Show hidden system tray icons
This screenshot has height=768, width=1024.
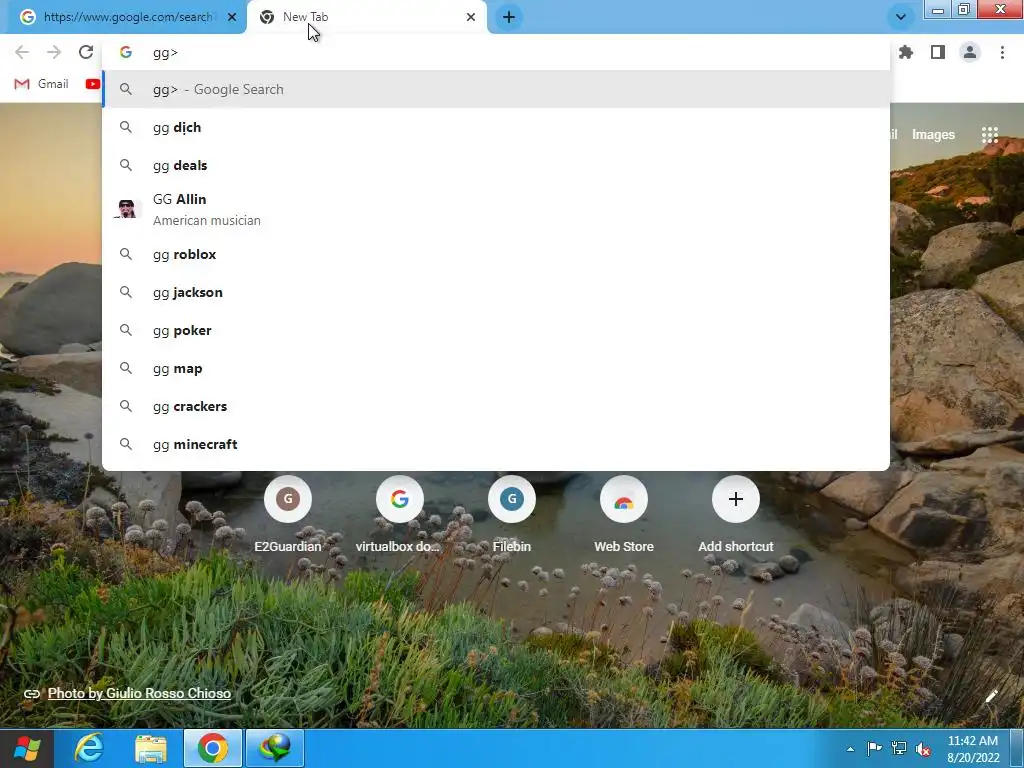click(x=850, y=749)
